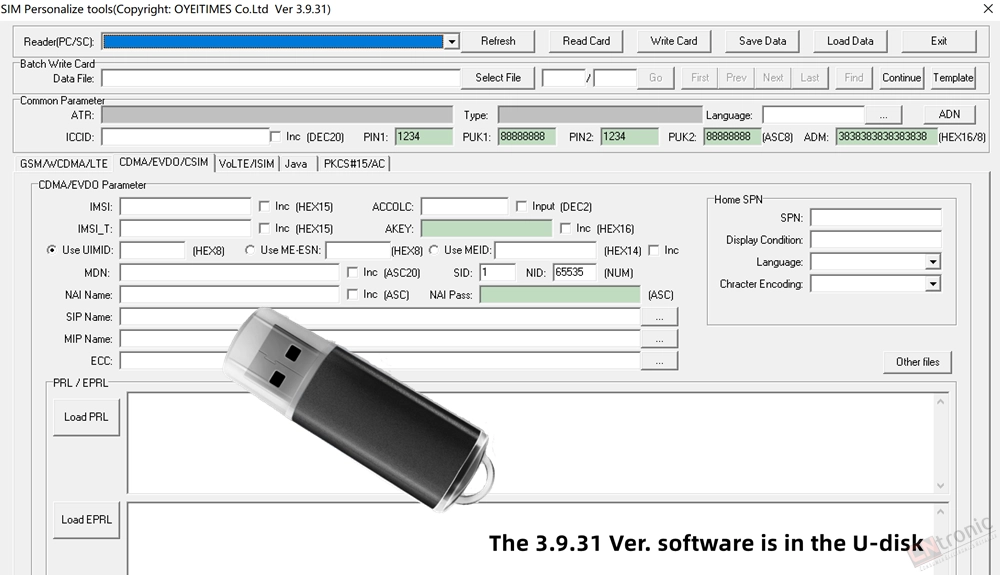Focus the Common Parameter Language field
Screen dimensions: 1000x575
point(813,115)
